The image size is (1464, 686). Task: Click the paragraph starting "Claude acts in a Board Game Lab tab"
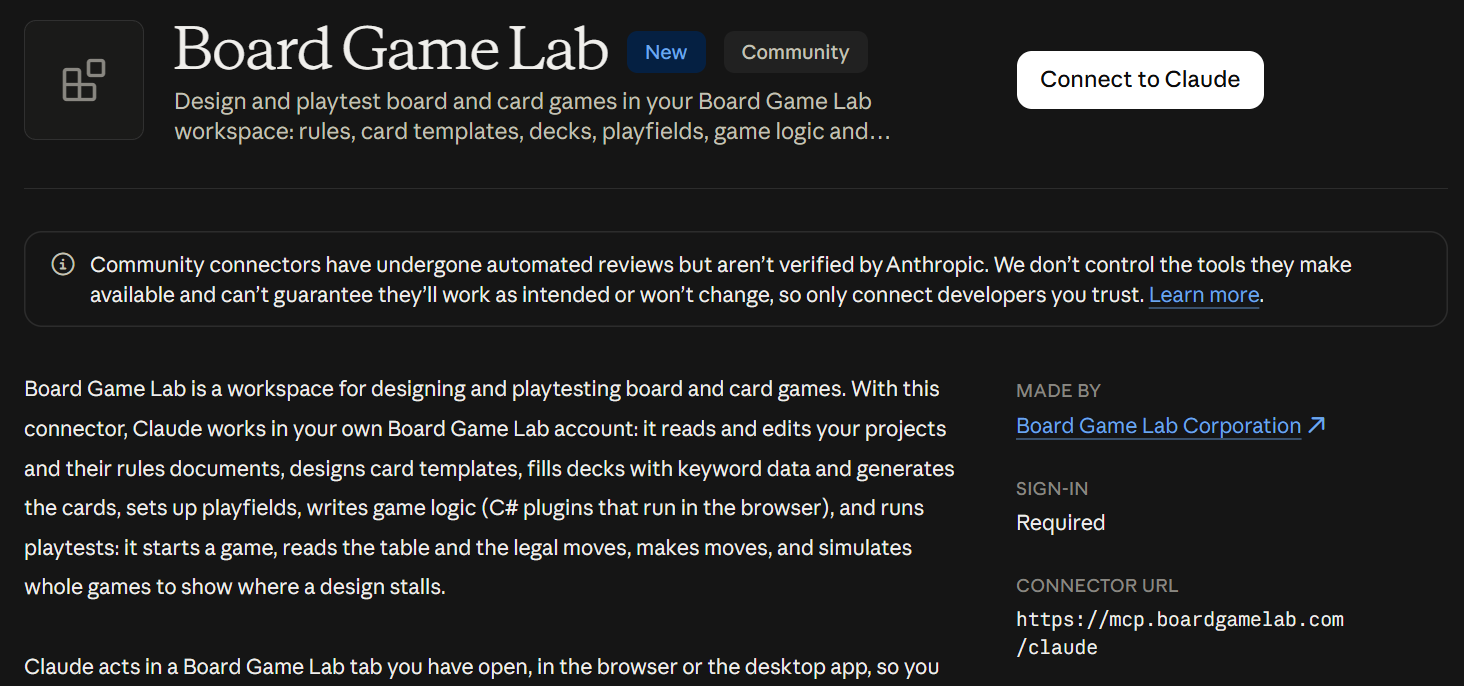click(481, 667)
